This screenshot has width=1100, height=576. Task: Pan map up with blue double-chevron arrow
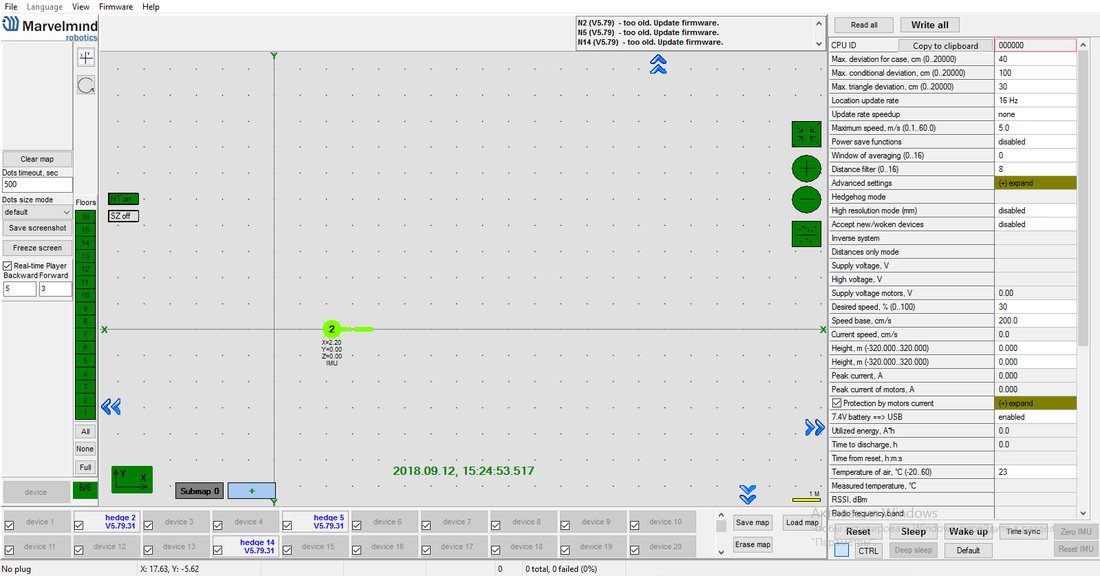click(658, 65)
